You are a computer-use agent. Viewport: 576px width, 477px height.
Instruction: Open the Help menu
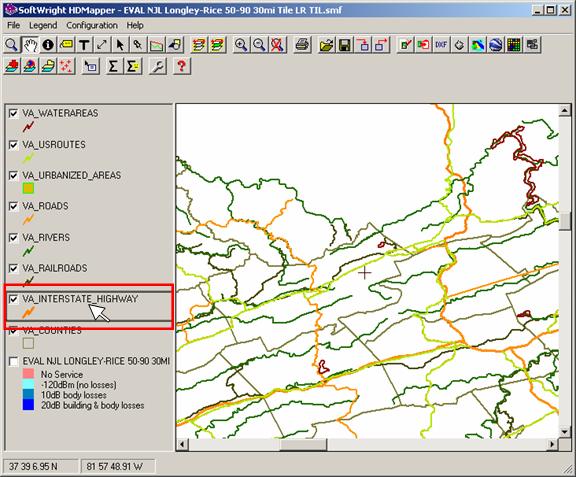tap(135, 25)
